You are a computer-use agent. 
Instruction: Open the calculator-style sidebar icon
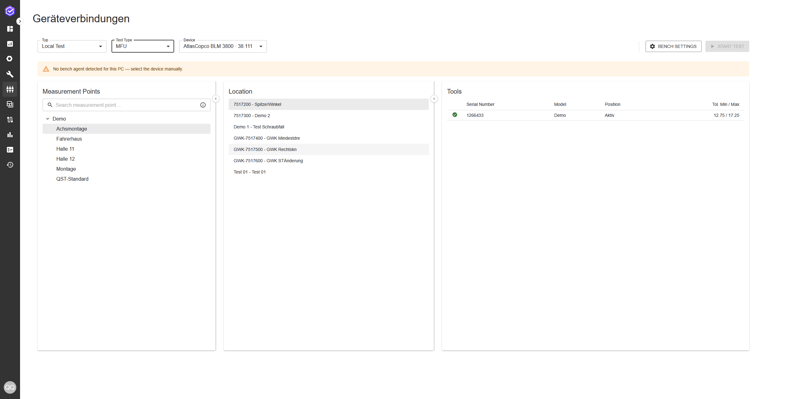pos(10,105)
